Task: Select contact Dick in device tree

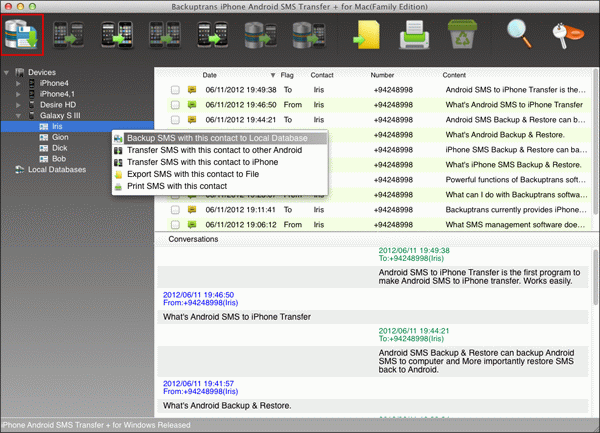Action: (60, 148)
